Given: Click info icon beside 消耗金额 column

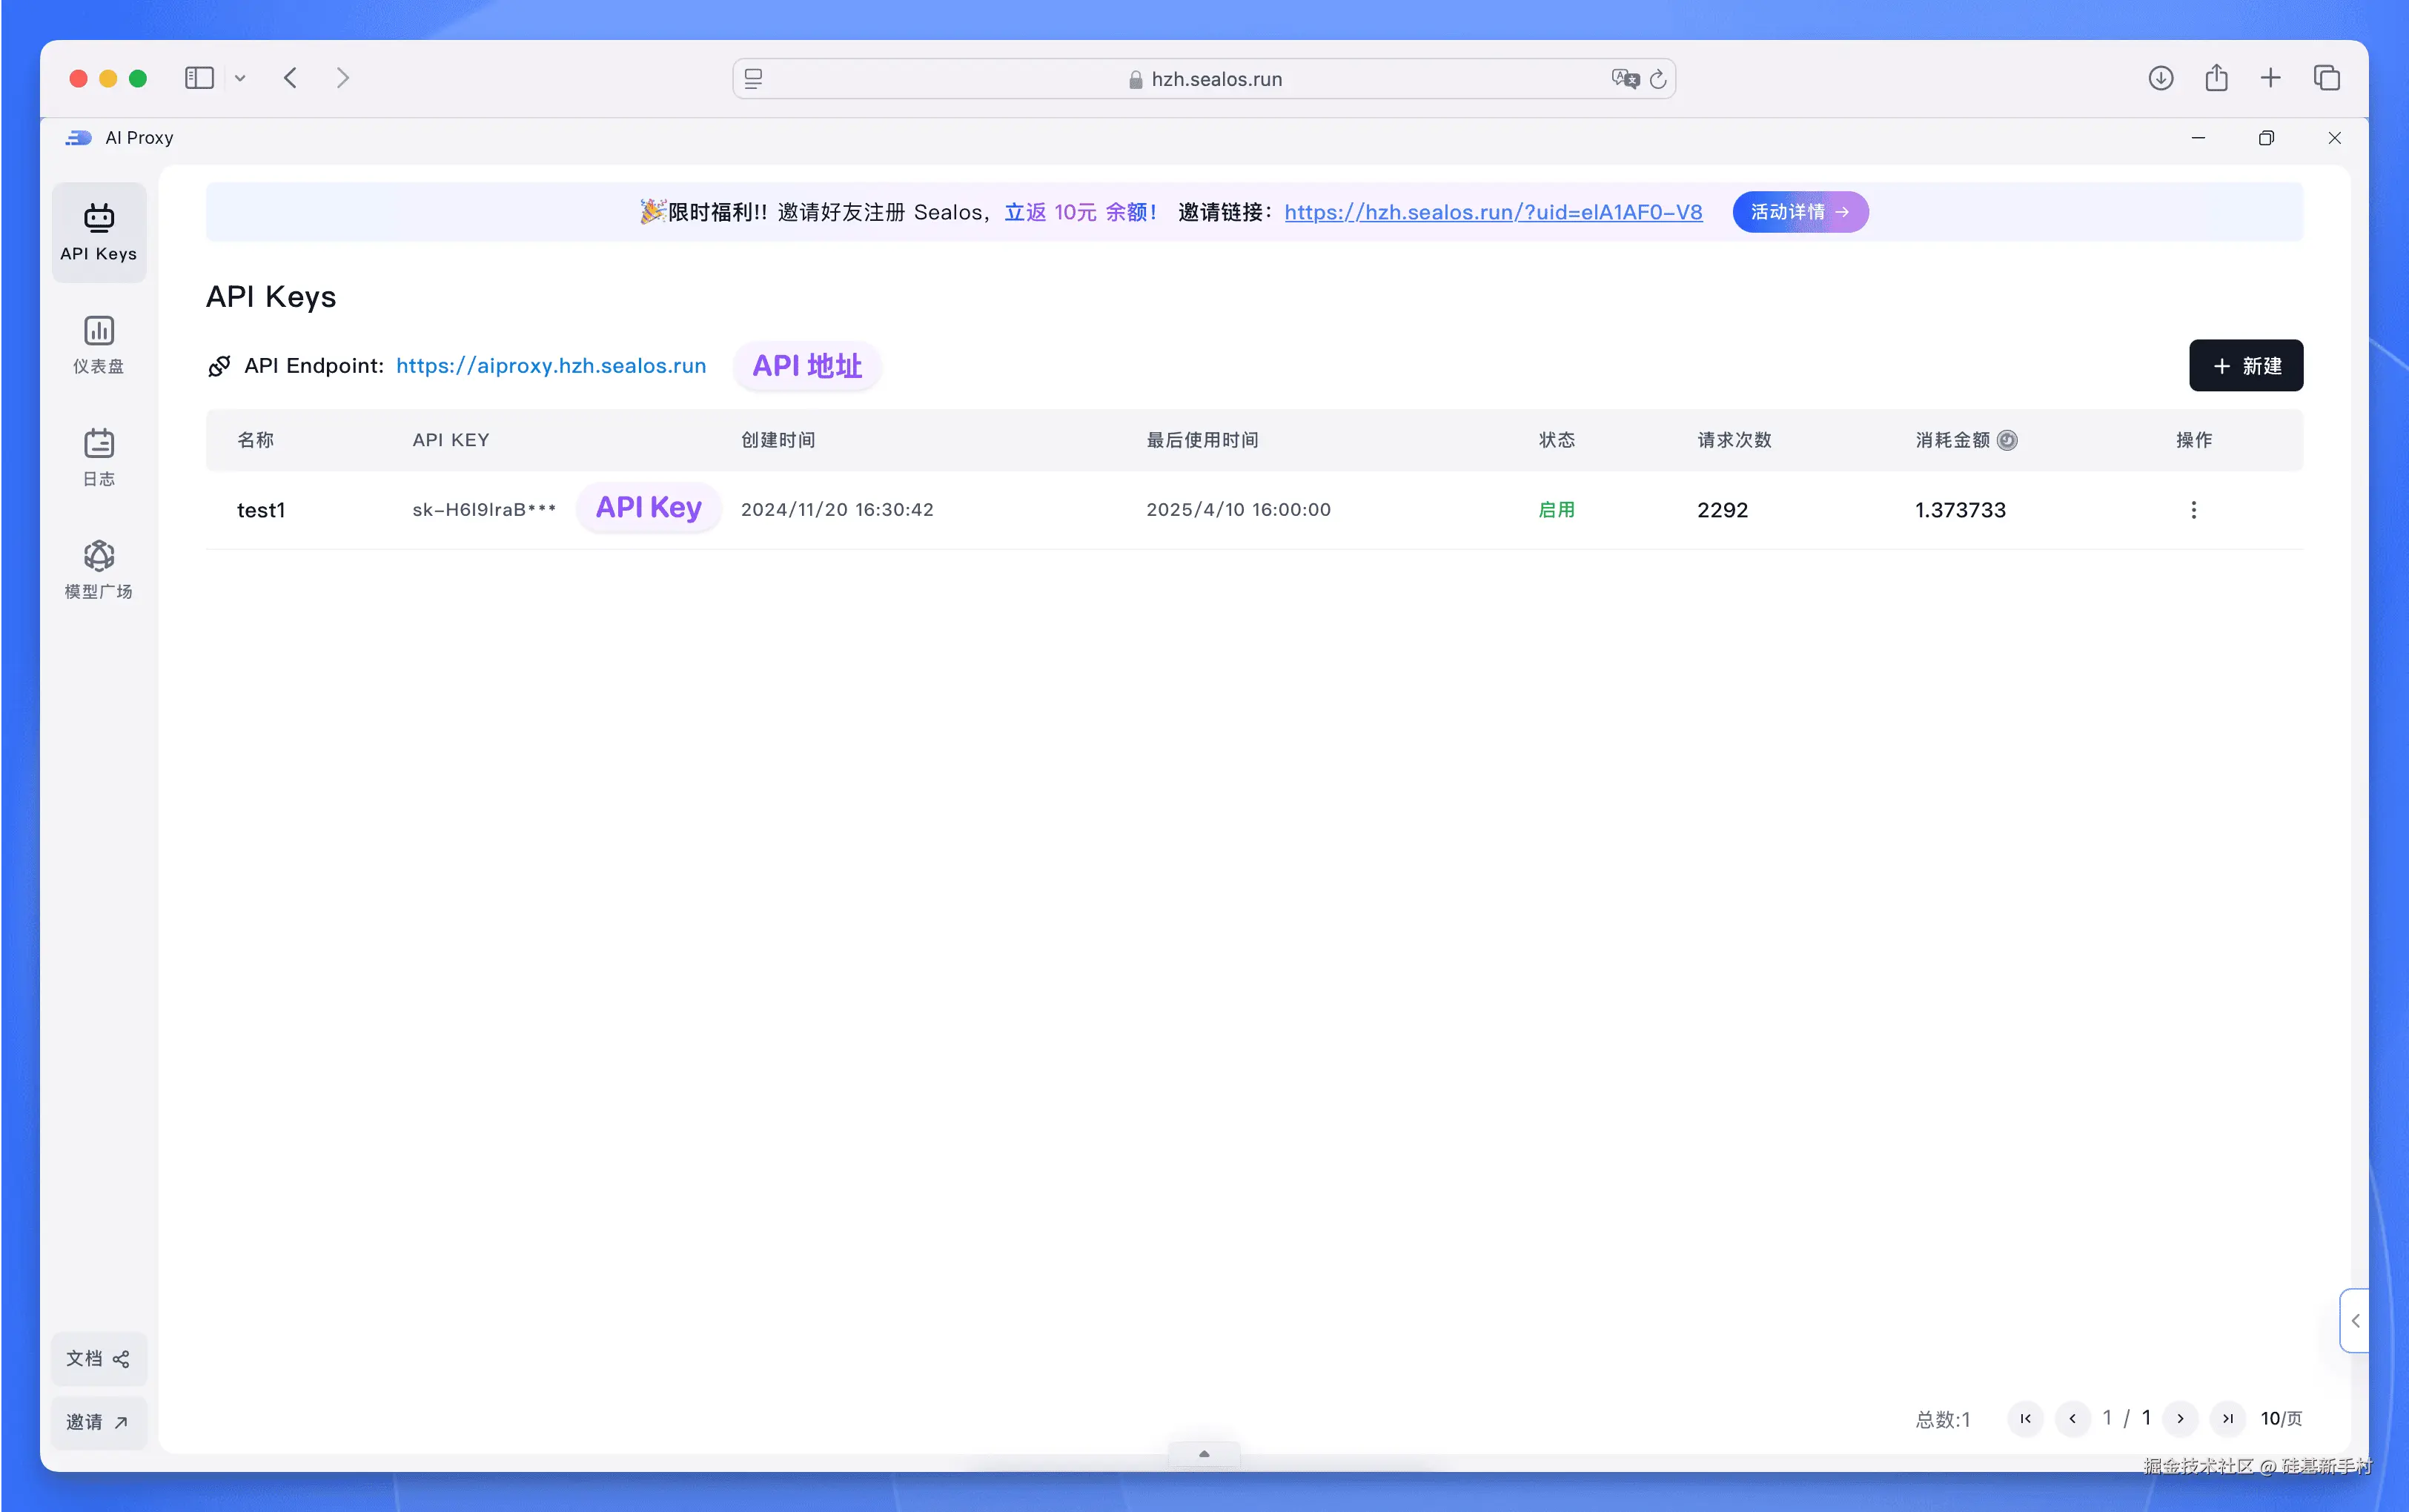Looking at the screenshot, I should point(2007,440).
